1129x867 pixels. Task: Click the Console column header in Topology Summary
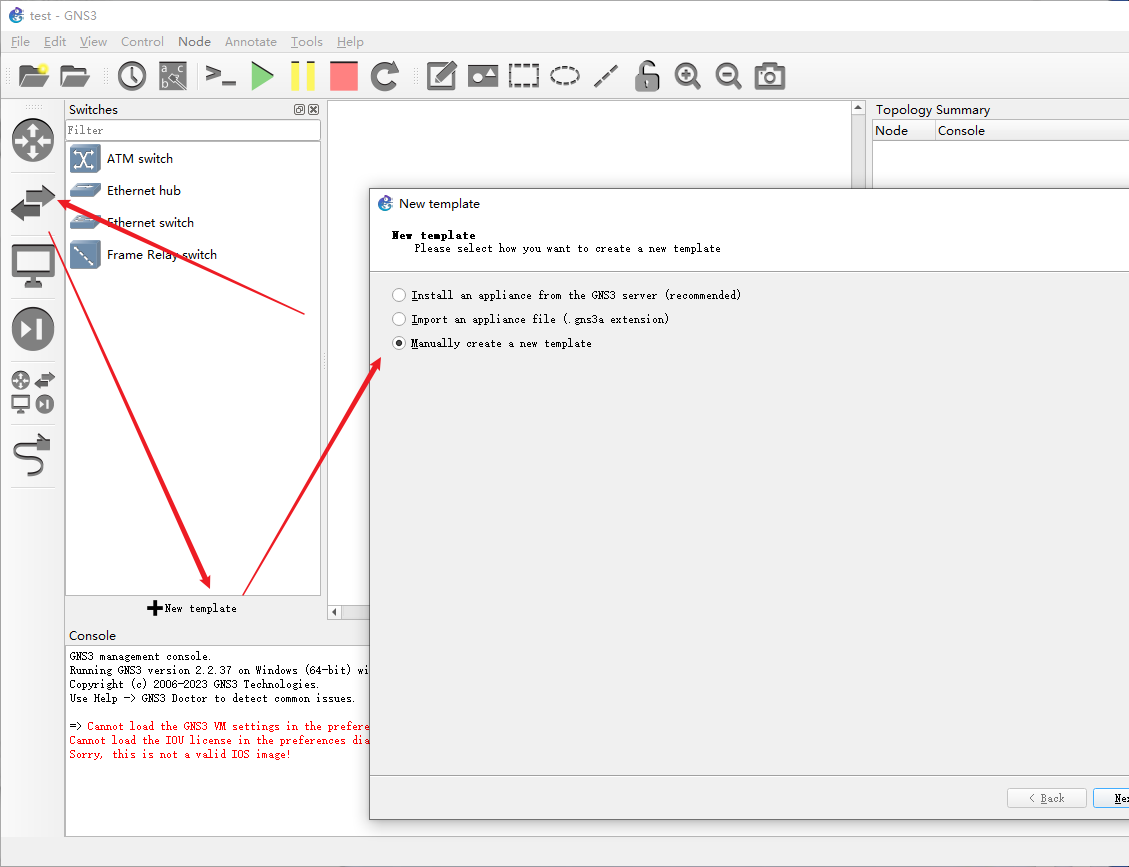(1032, 130)
